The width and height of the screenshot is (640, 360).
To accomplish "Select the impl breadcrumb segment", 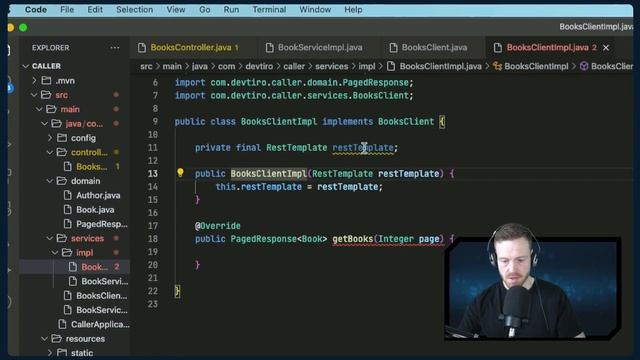I will [367, 66].
